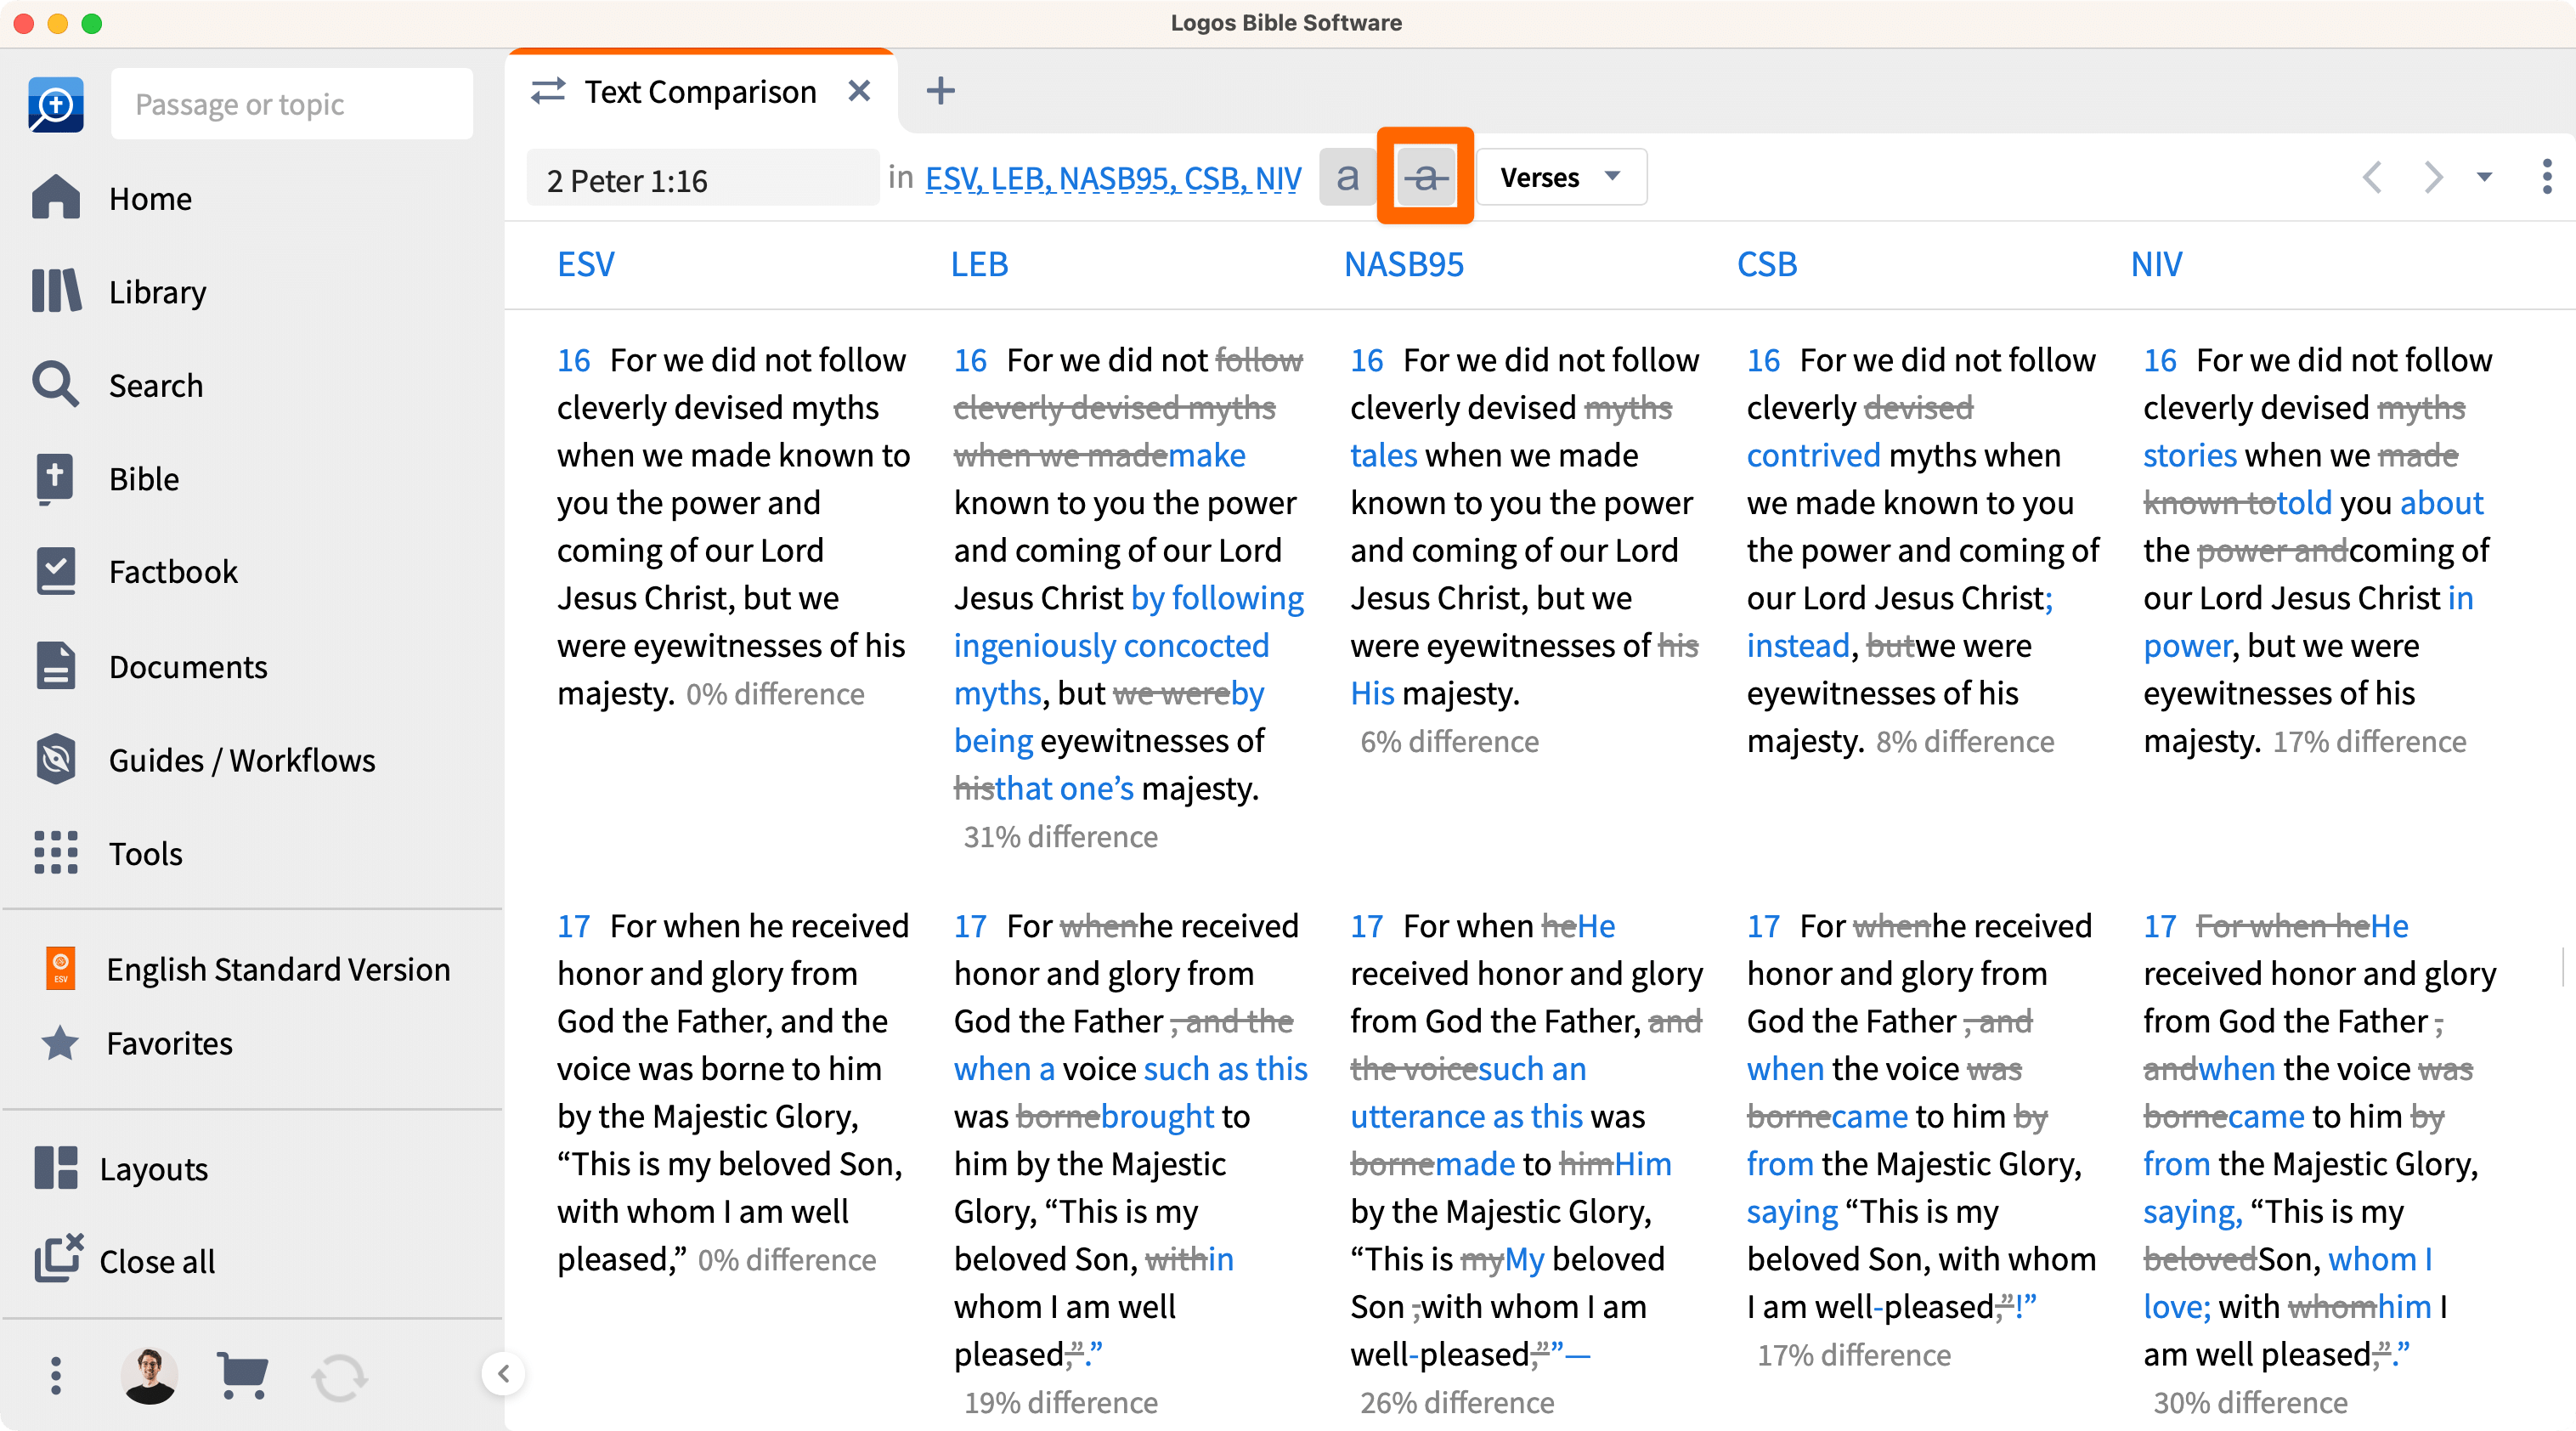Viewport: 2576px width, 1431px height.
Task: Click the '19% difference' text
Action: click(1061, 1402)
